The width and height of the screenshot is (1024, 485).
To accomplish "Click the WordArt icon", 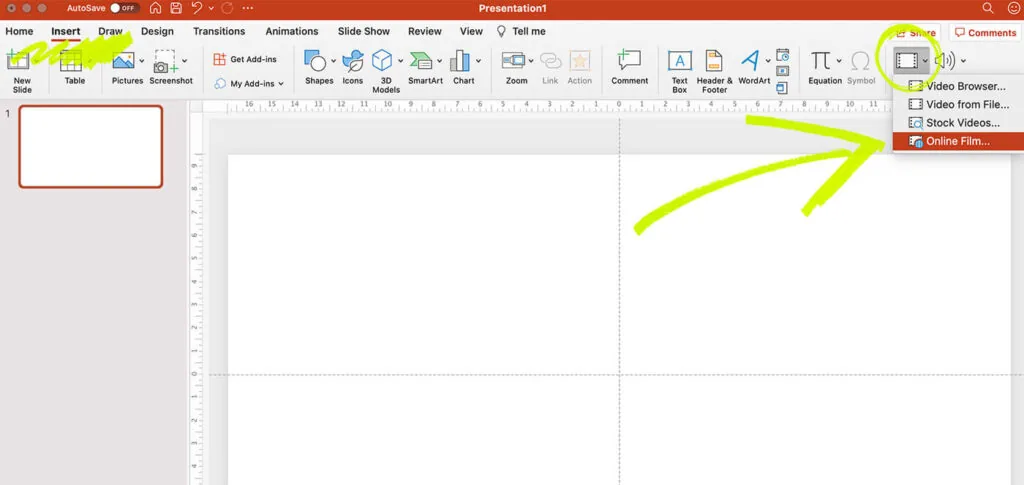I will (x=750, y=61).
